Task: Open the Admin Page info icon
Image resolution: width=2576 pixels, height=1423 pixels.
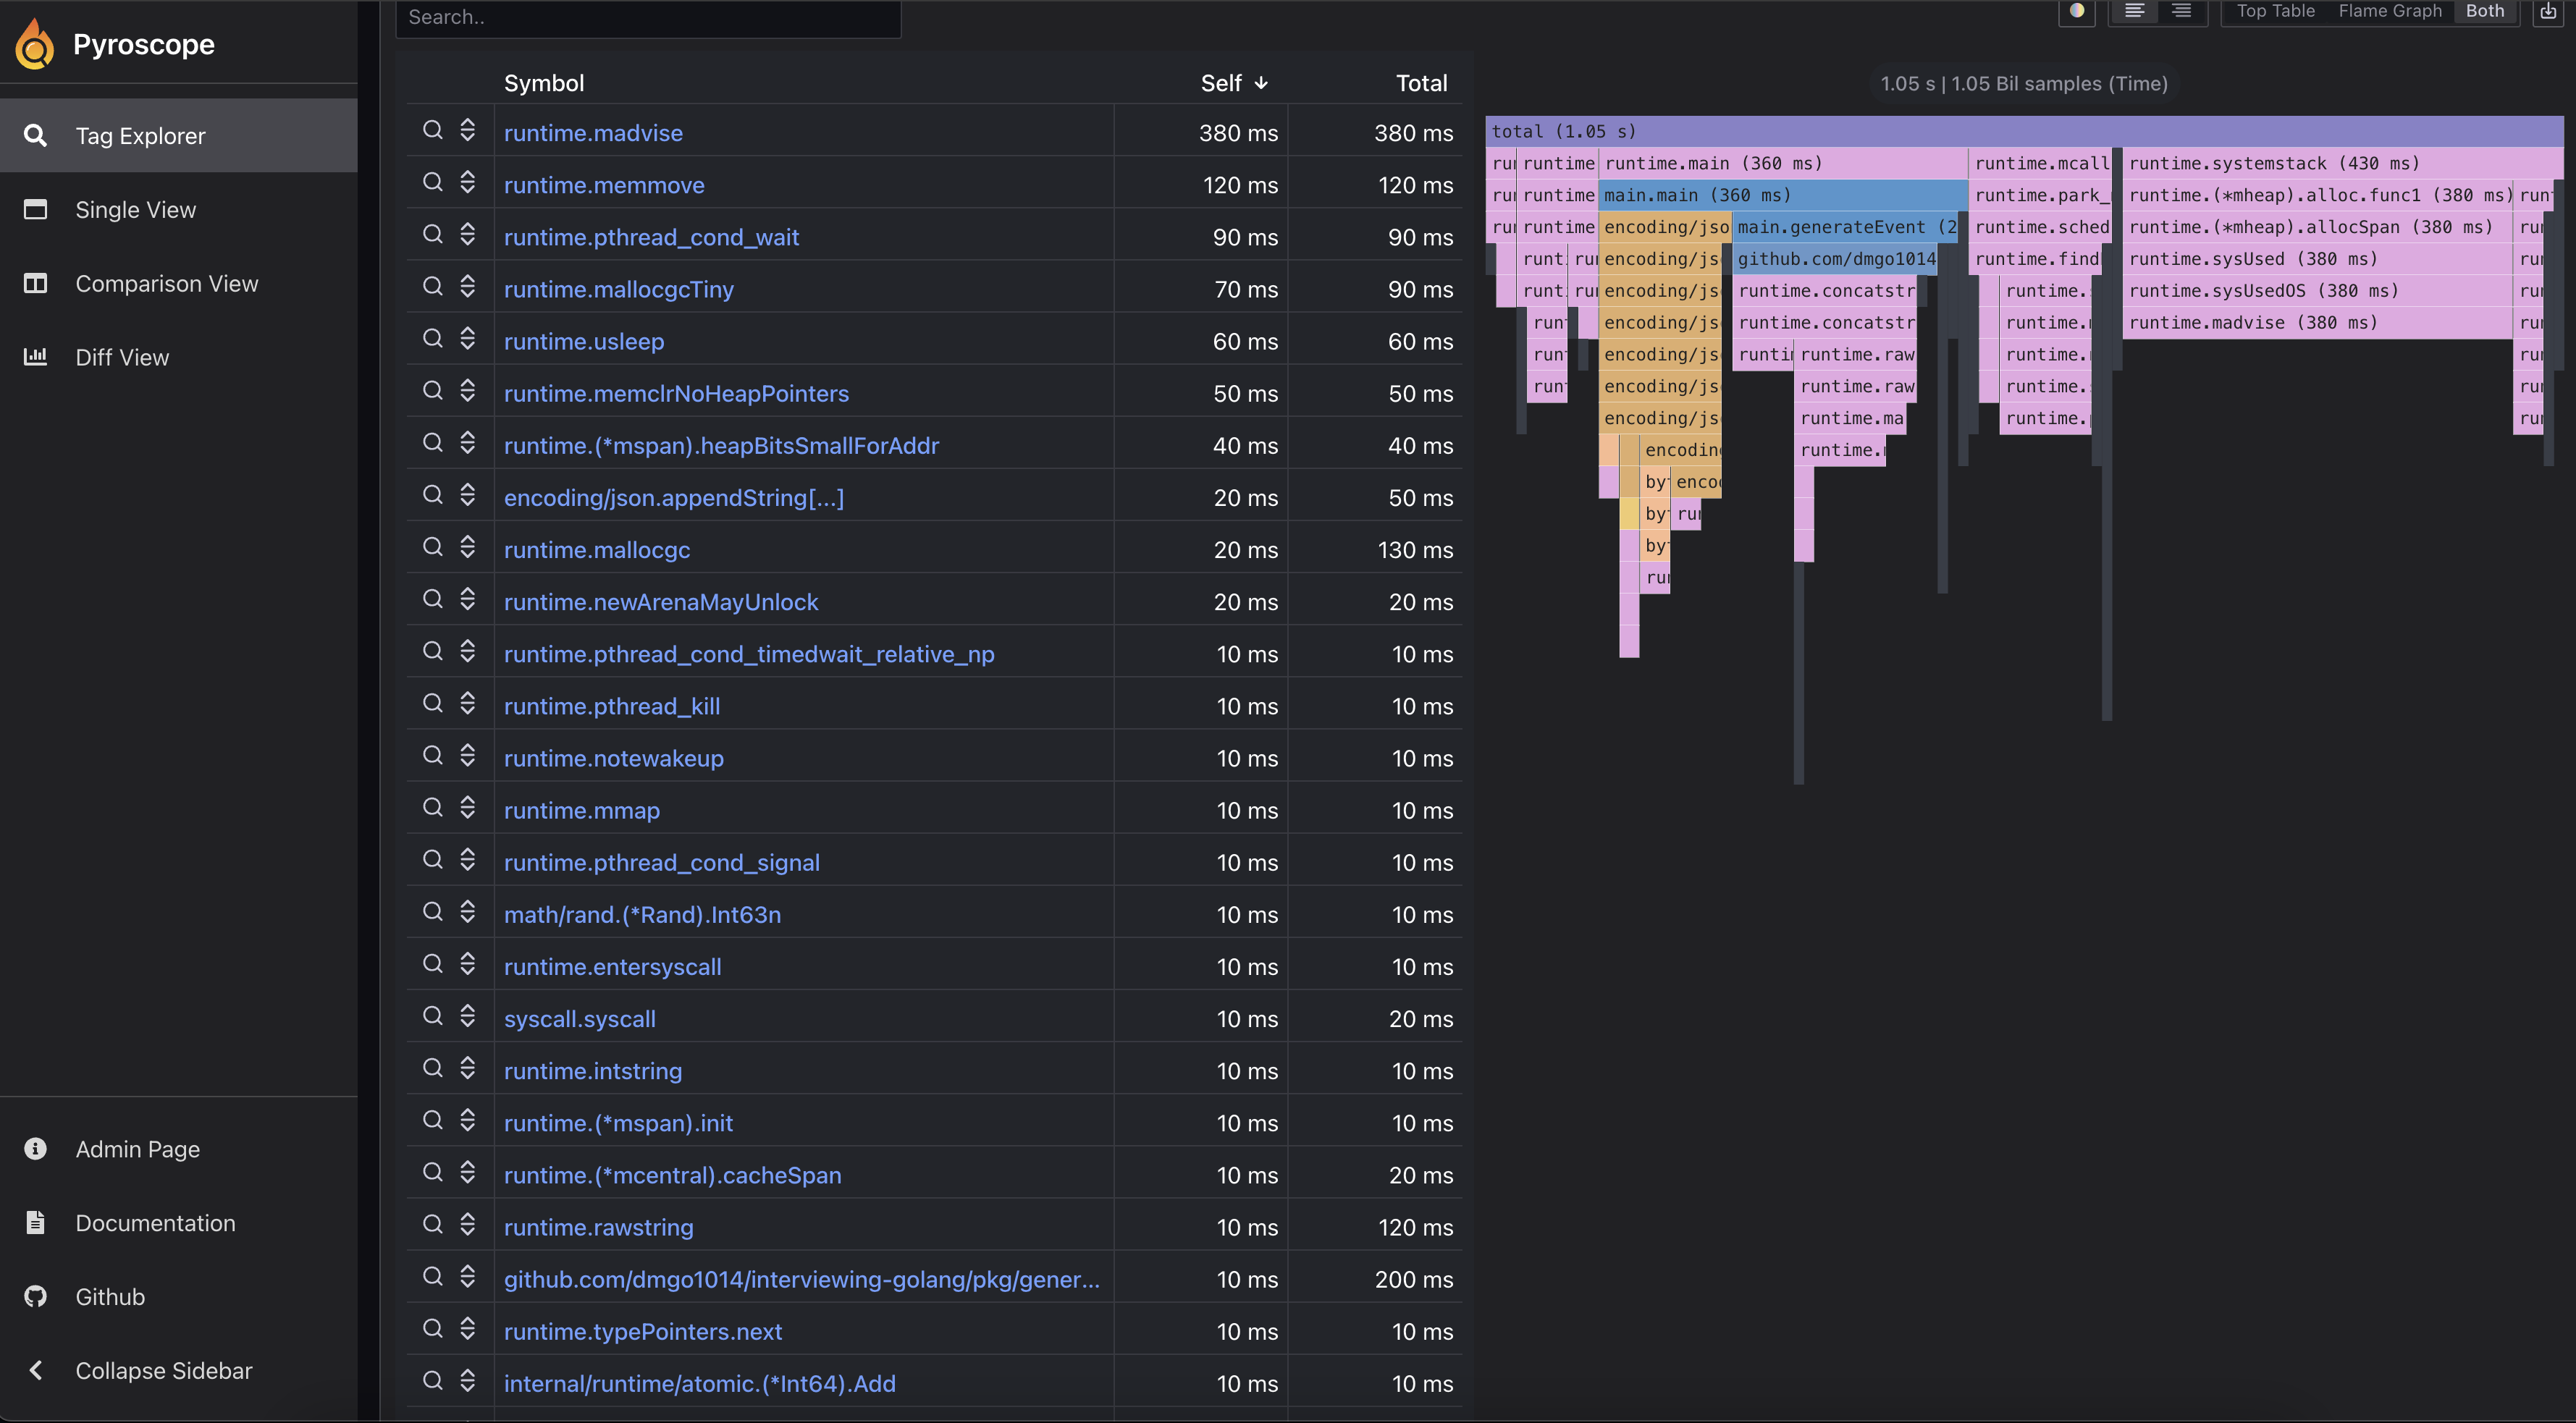Action: (x=36, y=1149)
